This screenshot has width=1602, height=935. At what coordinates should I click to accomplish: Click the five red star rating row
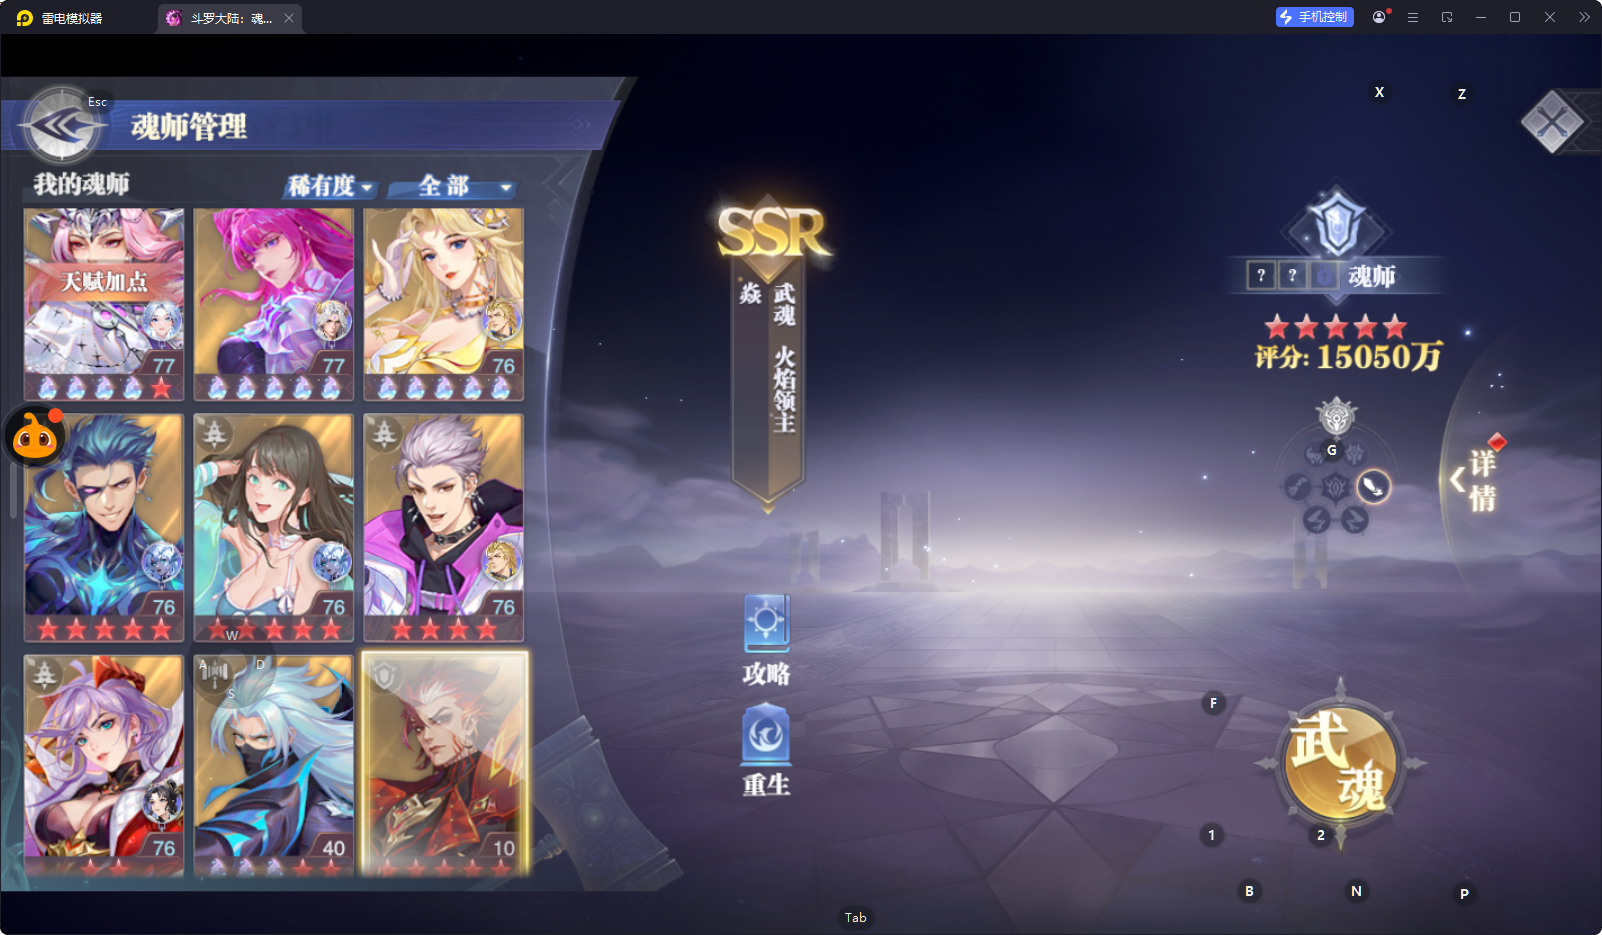click(1336, 327)
